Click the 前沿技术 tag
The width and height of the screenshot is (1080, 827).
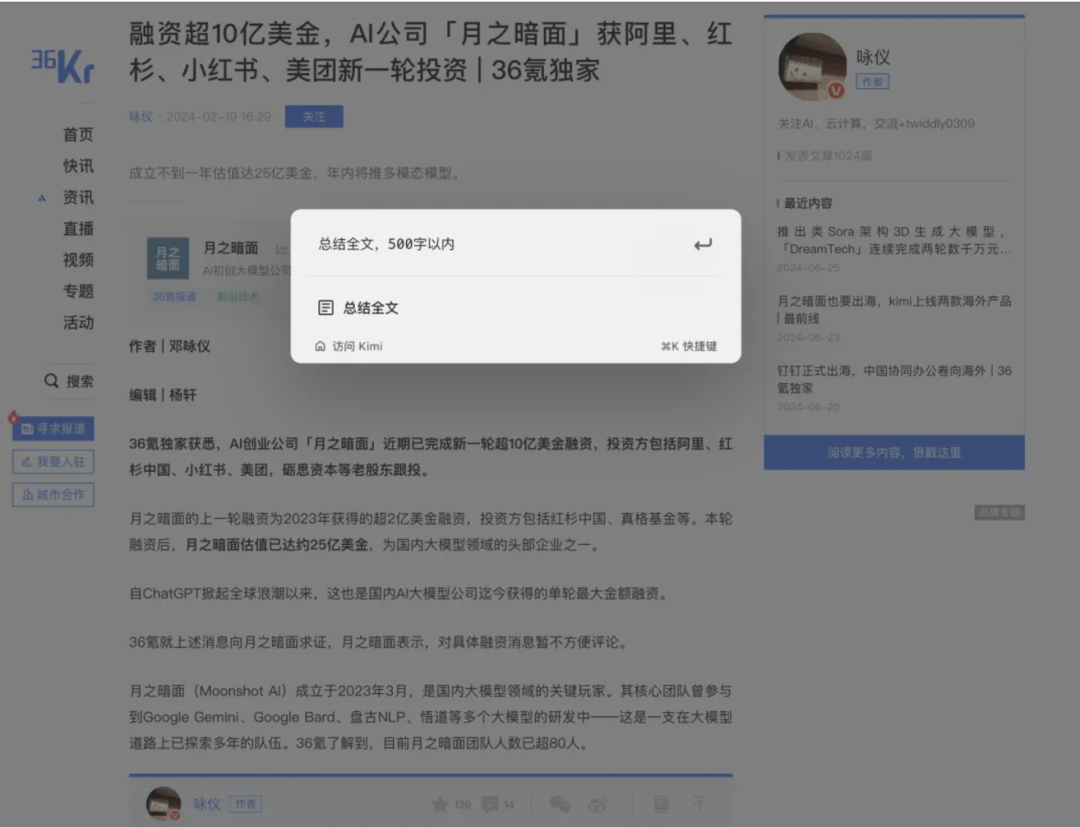[x=238, y=297]
